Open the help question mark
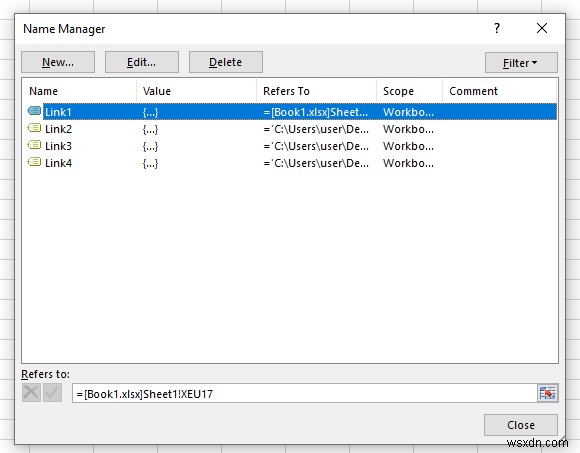 [x=497, y=28]
